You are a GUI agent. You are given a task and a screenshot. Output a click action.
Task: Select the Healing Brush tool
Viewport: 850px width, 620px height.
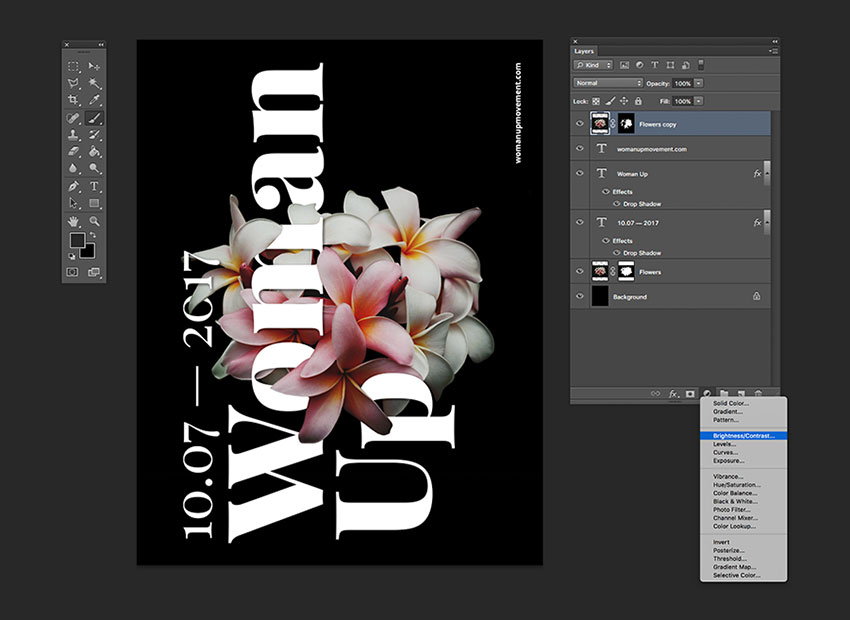click(x=73, y=118)
